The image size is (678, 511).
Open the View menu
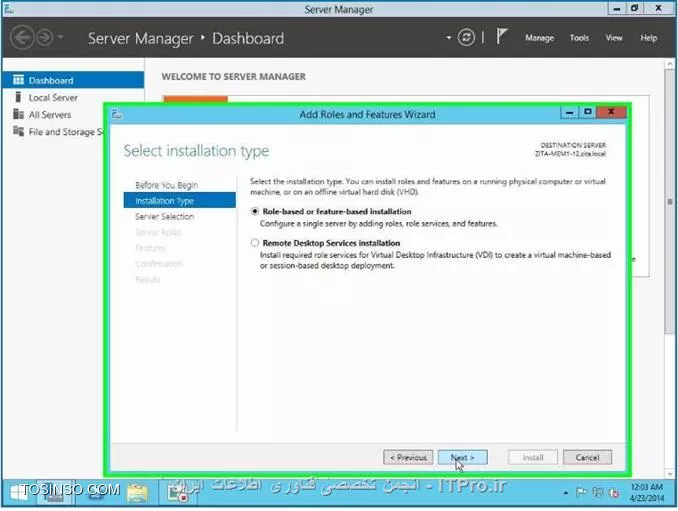pyautogui.click(x=614, y=38)
